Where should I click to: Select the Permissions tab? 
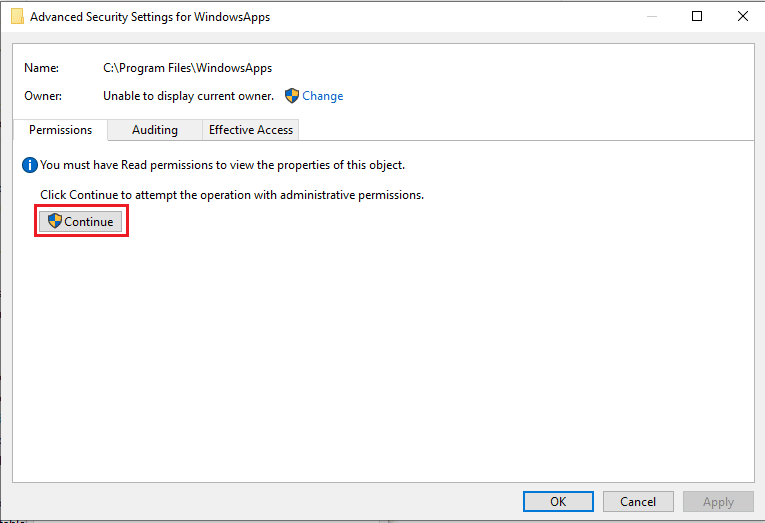[60, 130]
